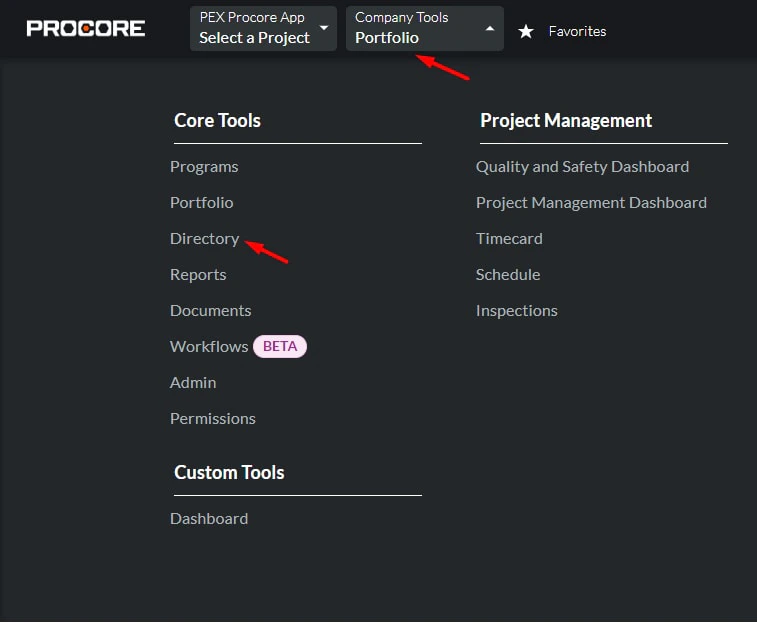Open the Permissions tool
This screenshot has height=624, width=757.
click(213, 418)
